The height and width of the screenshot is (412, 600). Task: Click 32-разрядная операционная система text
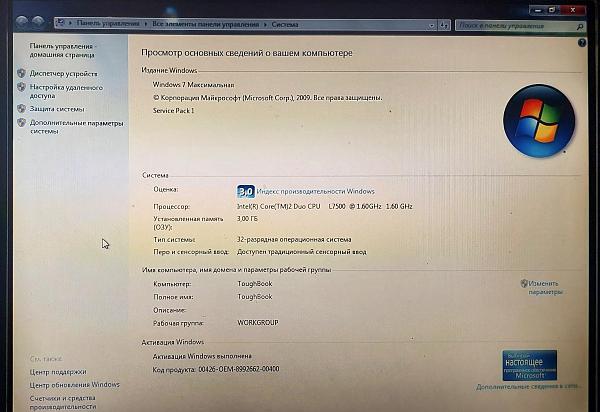click(x=294, y=239)
